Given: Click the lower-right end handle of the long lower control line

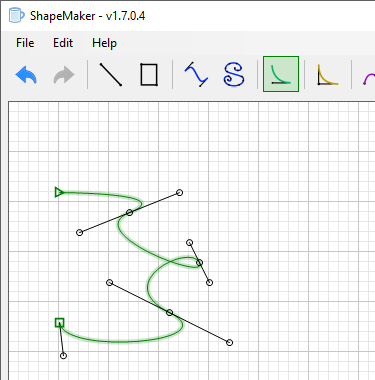Looking at the screenshot, I should coord(229,342).
